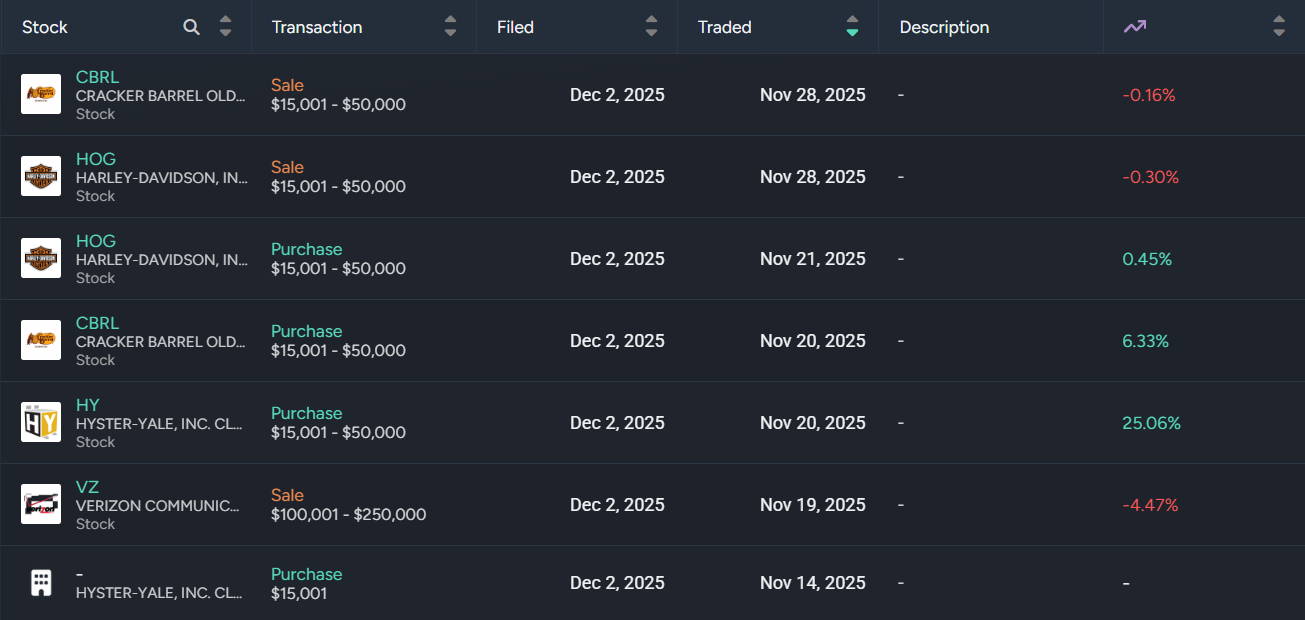Screen dimensions: 1305x620
Task: Click the Traded column header label
Action: (x=725, y=27)
